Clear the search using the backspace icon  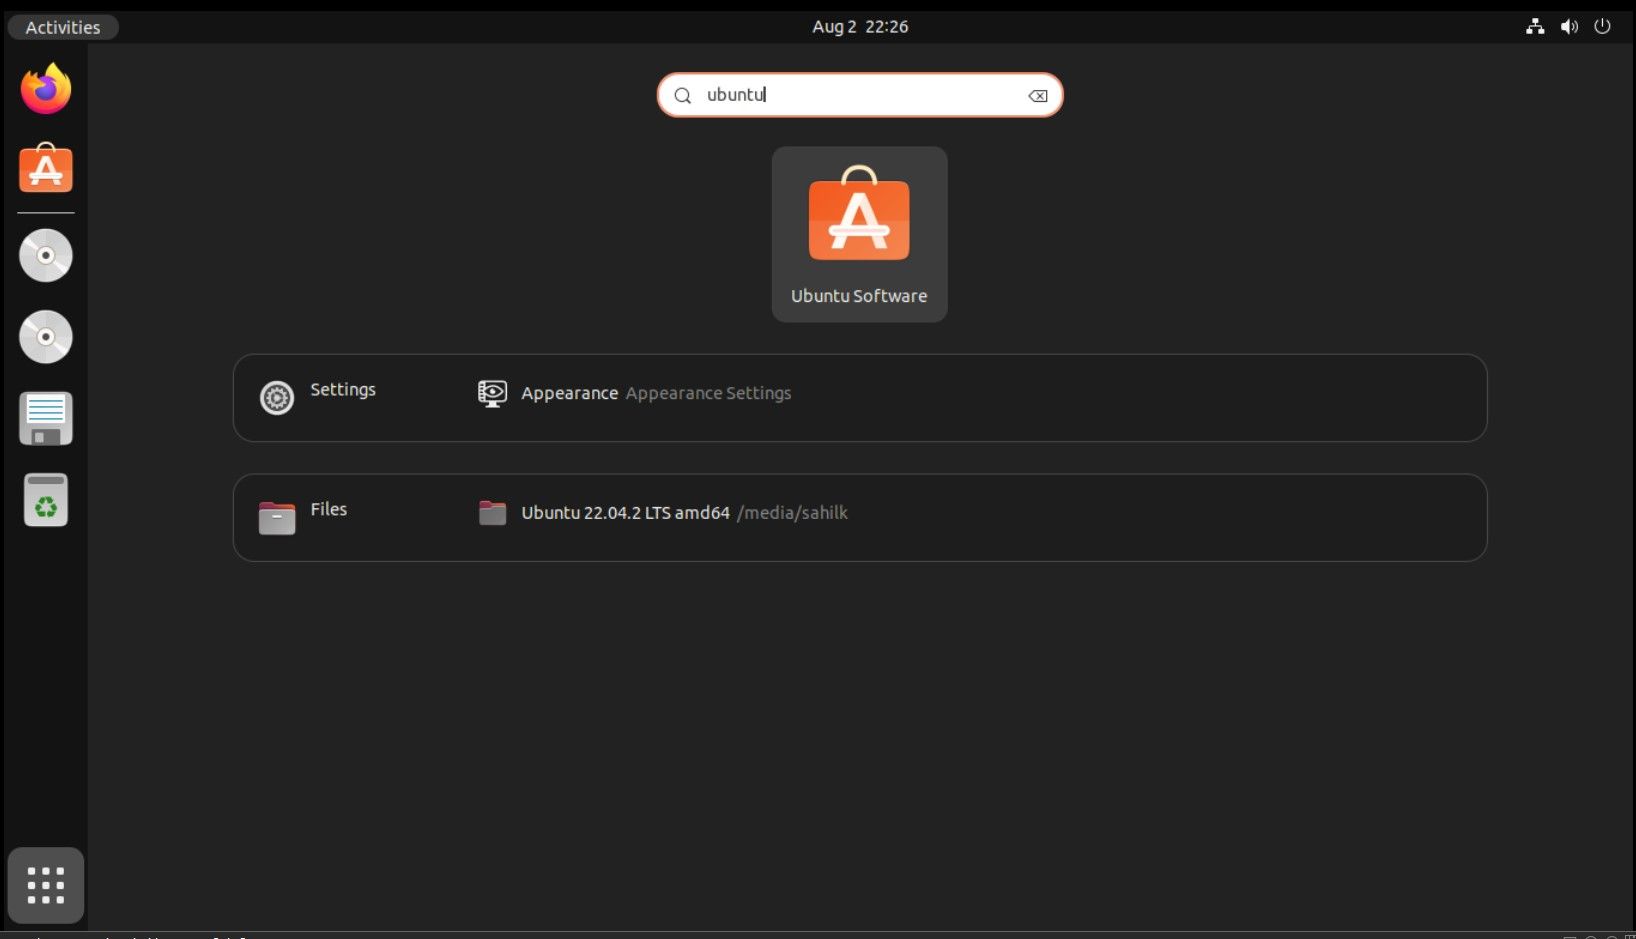(1037, 95)
